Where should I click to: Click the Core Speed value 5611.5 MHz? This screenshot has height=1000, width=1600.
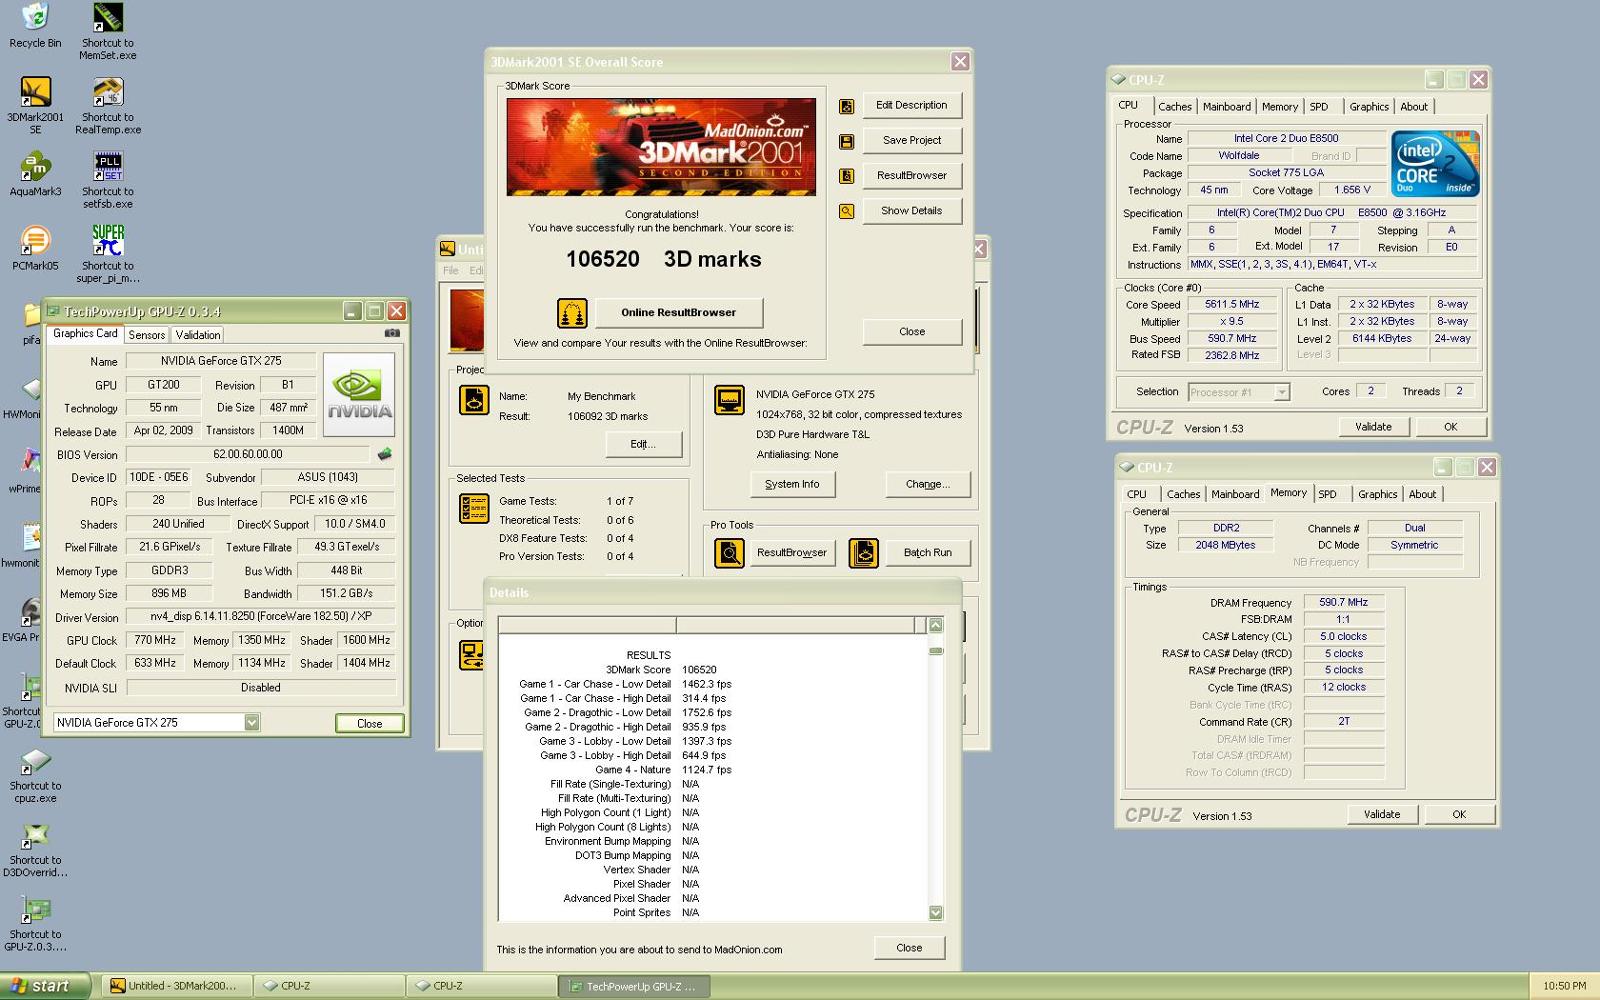click(1232, 304)
